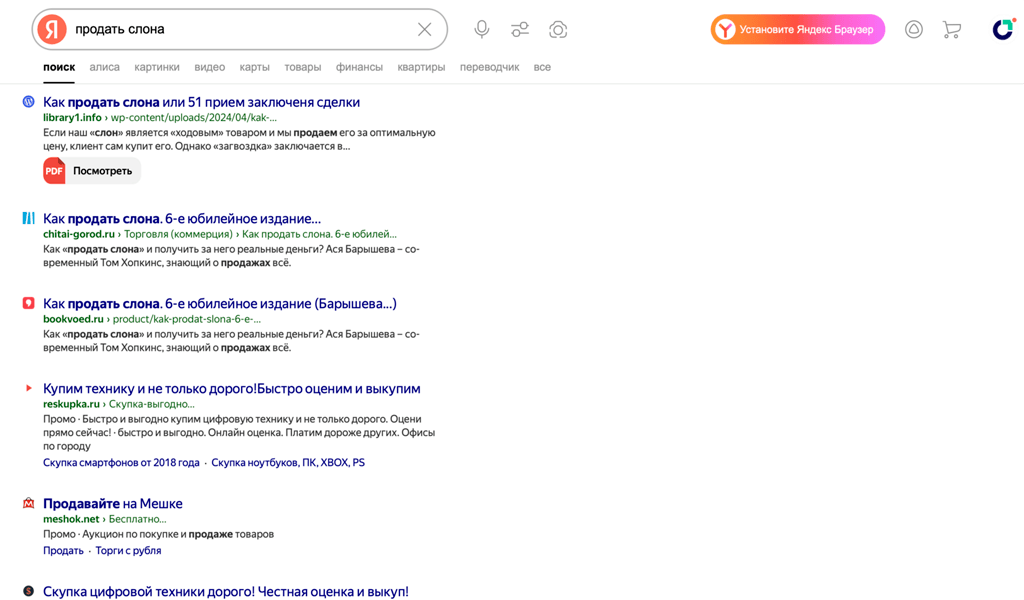The height and width of the screenshot is (600, 1024).
Task: Select the 'поиск' tab
Action: [x=59, y=67]
